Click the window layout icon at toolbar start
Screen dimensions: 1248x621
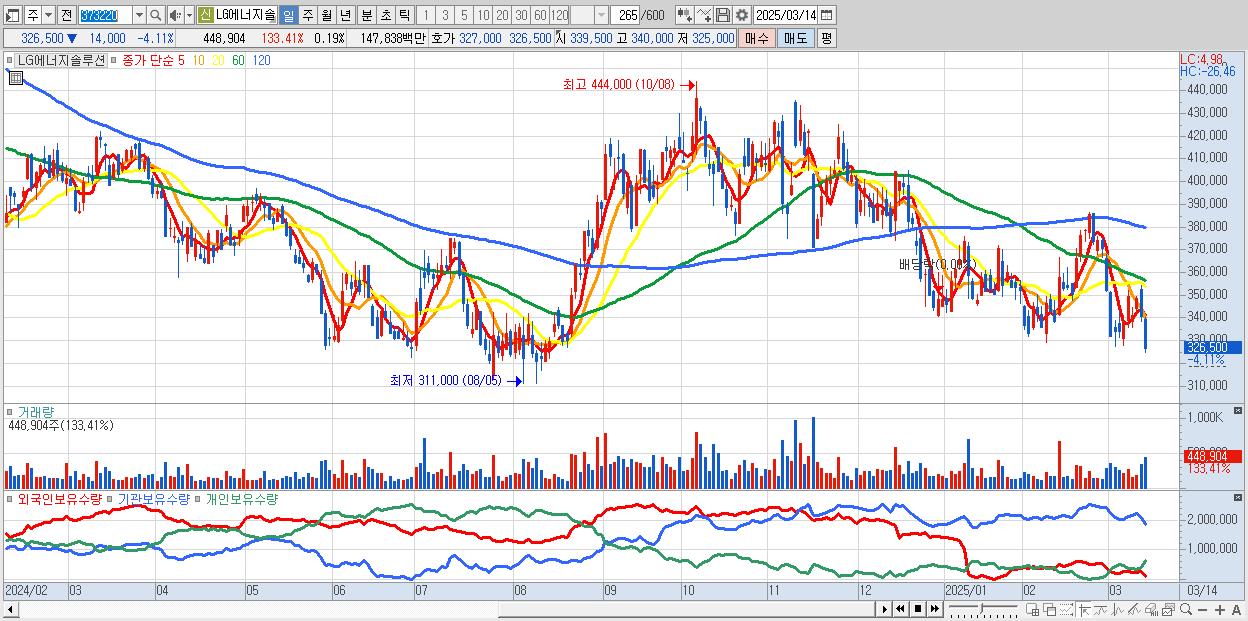tap(12, 15)
